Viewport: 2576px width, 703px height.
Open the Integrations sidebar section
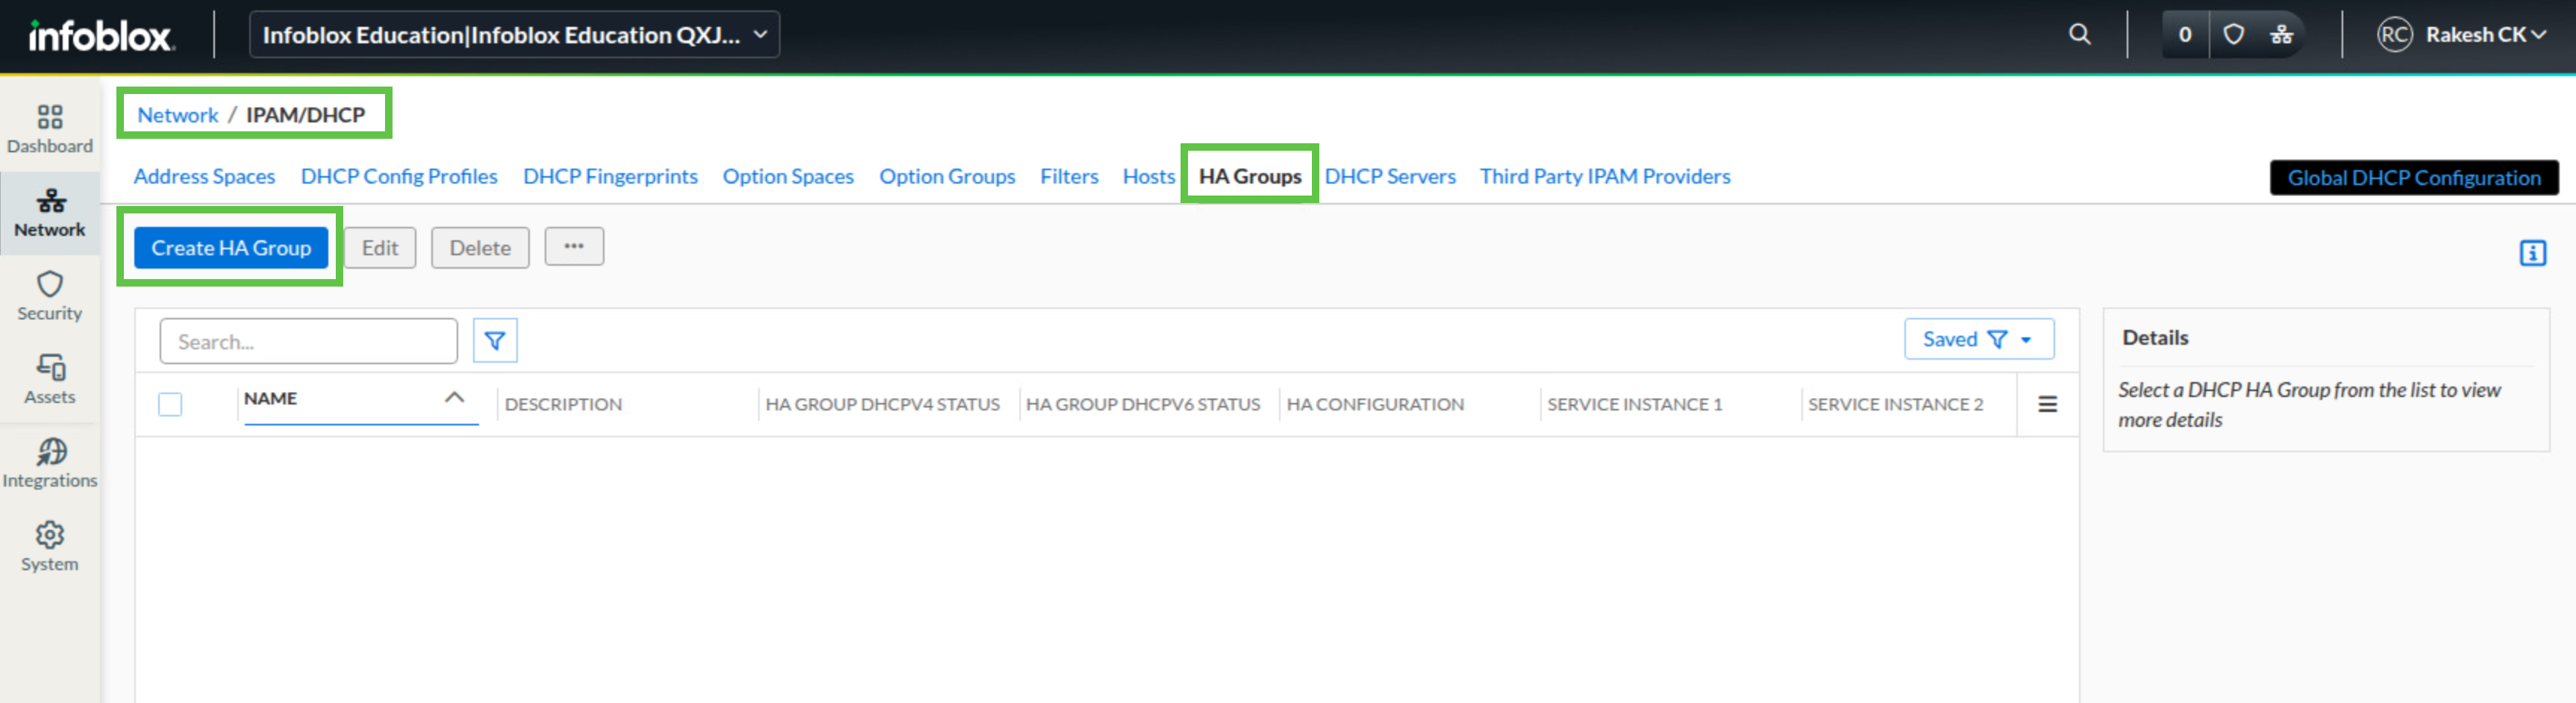(49, 464)
